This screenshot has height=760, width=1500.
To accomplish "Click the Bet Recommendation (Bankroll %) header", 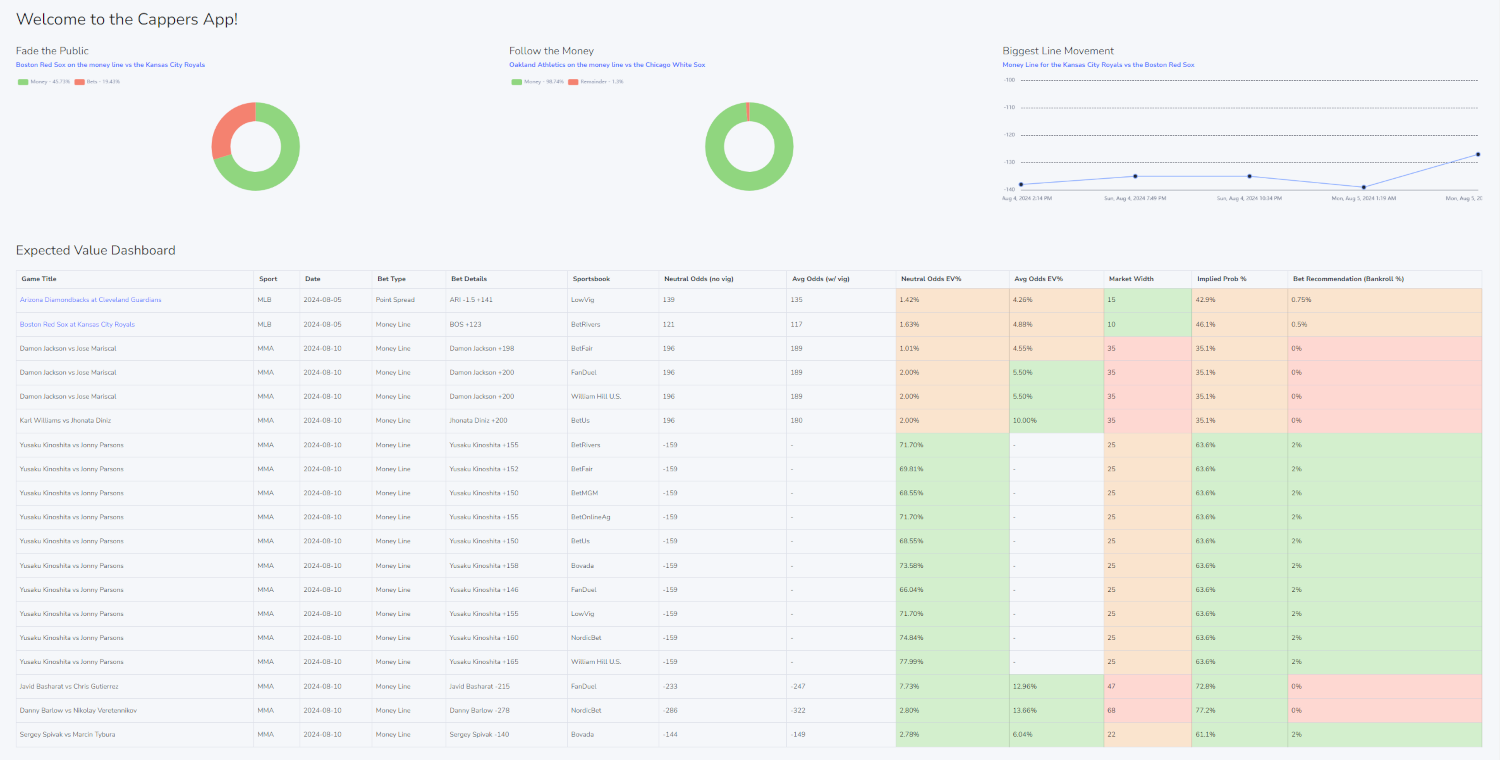I will pos(1384,279).
